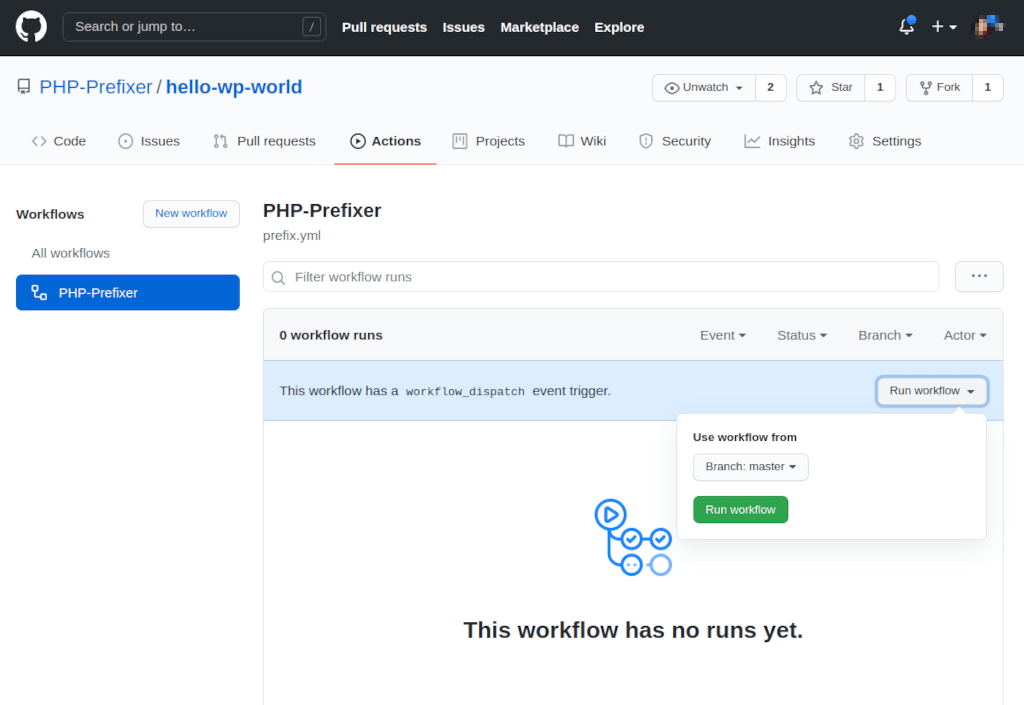Click the '0 workflow runs' heading
Screen dimensions: 1024x705
click(331, 335)
